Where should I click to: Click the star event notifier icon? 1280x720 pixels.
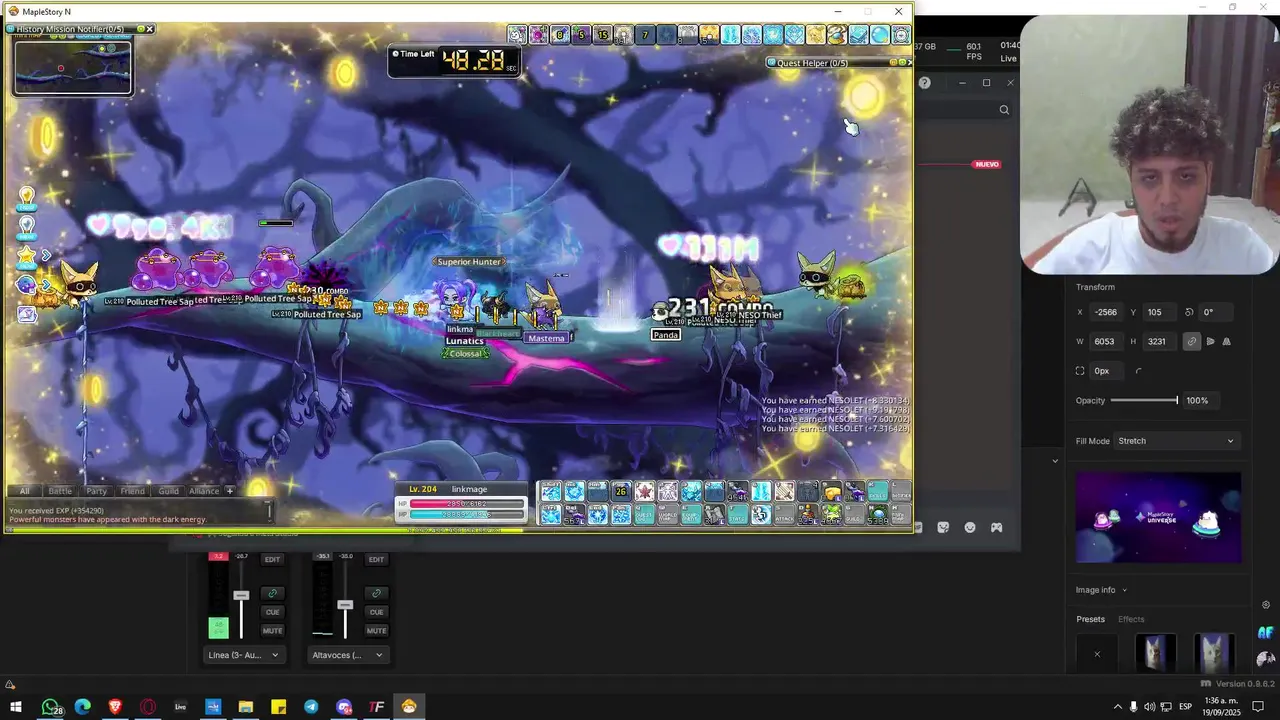tap(27, 256)
